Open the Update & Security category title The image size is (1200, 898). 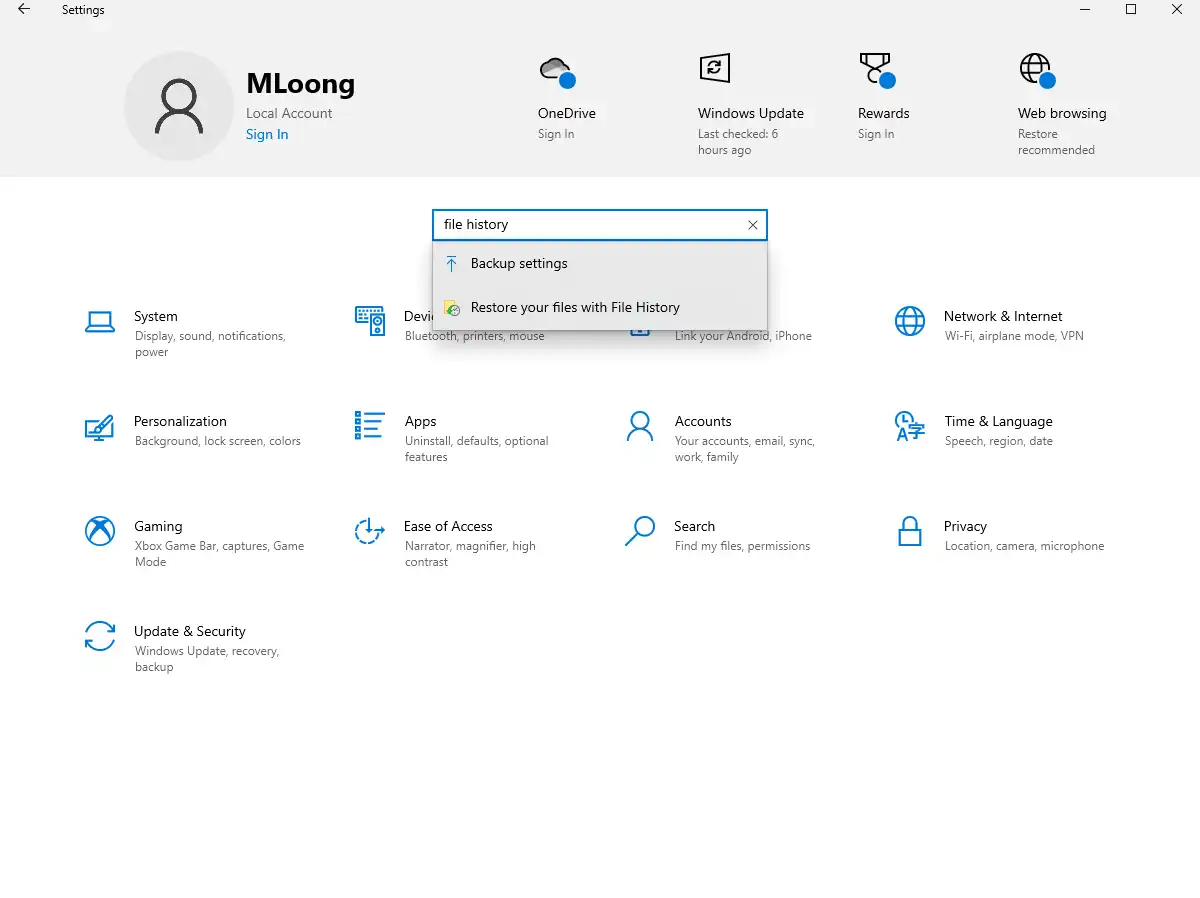pyautogui.click(x=190, y=631)
